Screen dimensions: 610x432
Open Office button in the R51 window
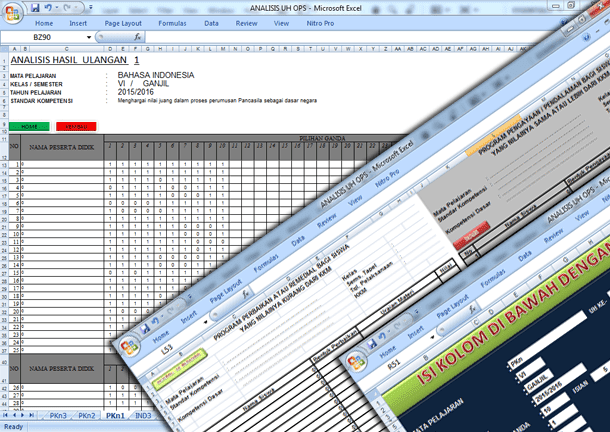pos(357,362)
